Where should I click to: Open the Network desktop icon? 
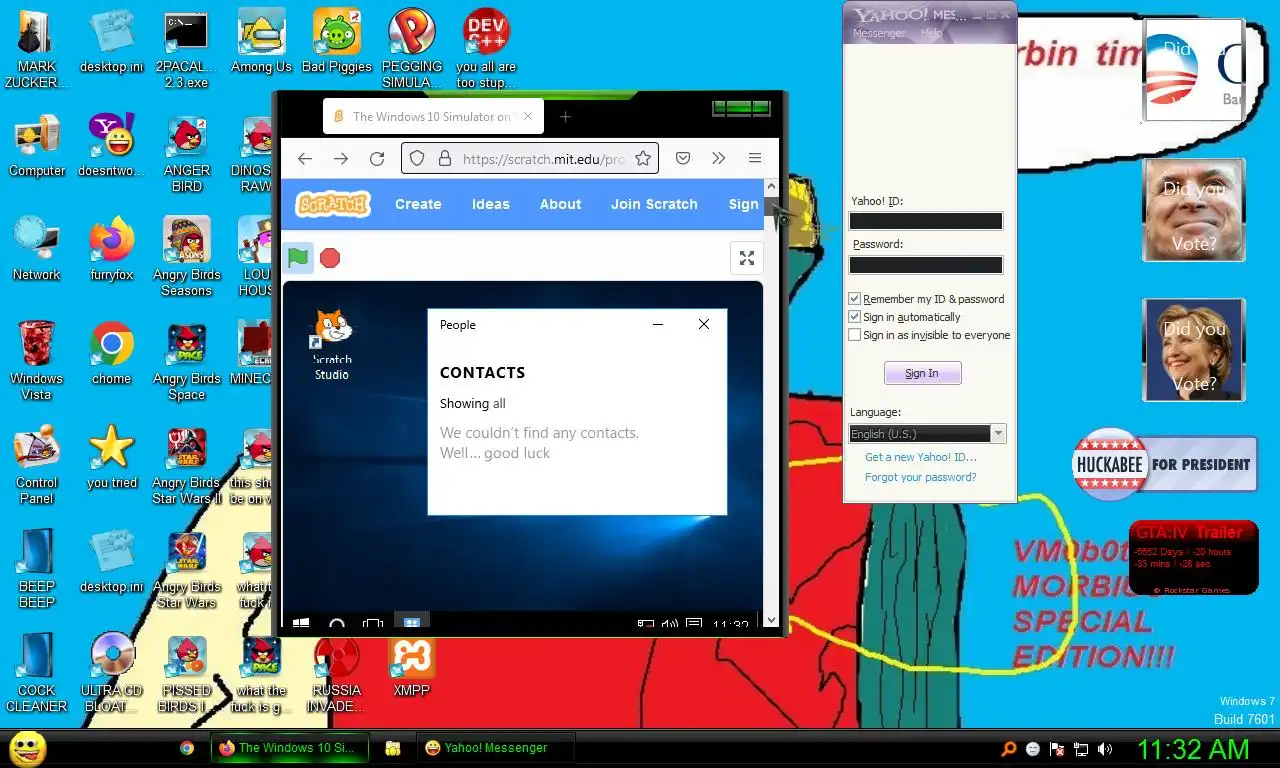pyautogui.click(x=37, y=250)
